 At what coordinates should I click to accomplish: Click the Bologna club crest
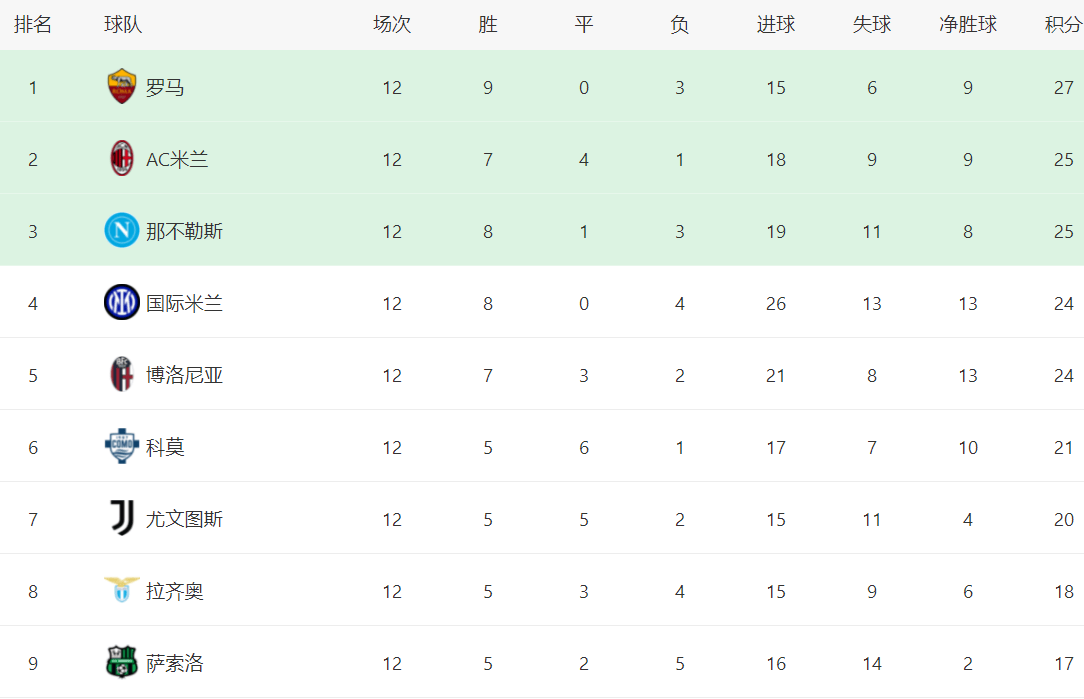[121, 375]
